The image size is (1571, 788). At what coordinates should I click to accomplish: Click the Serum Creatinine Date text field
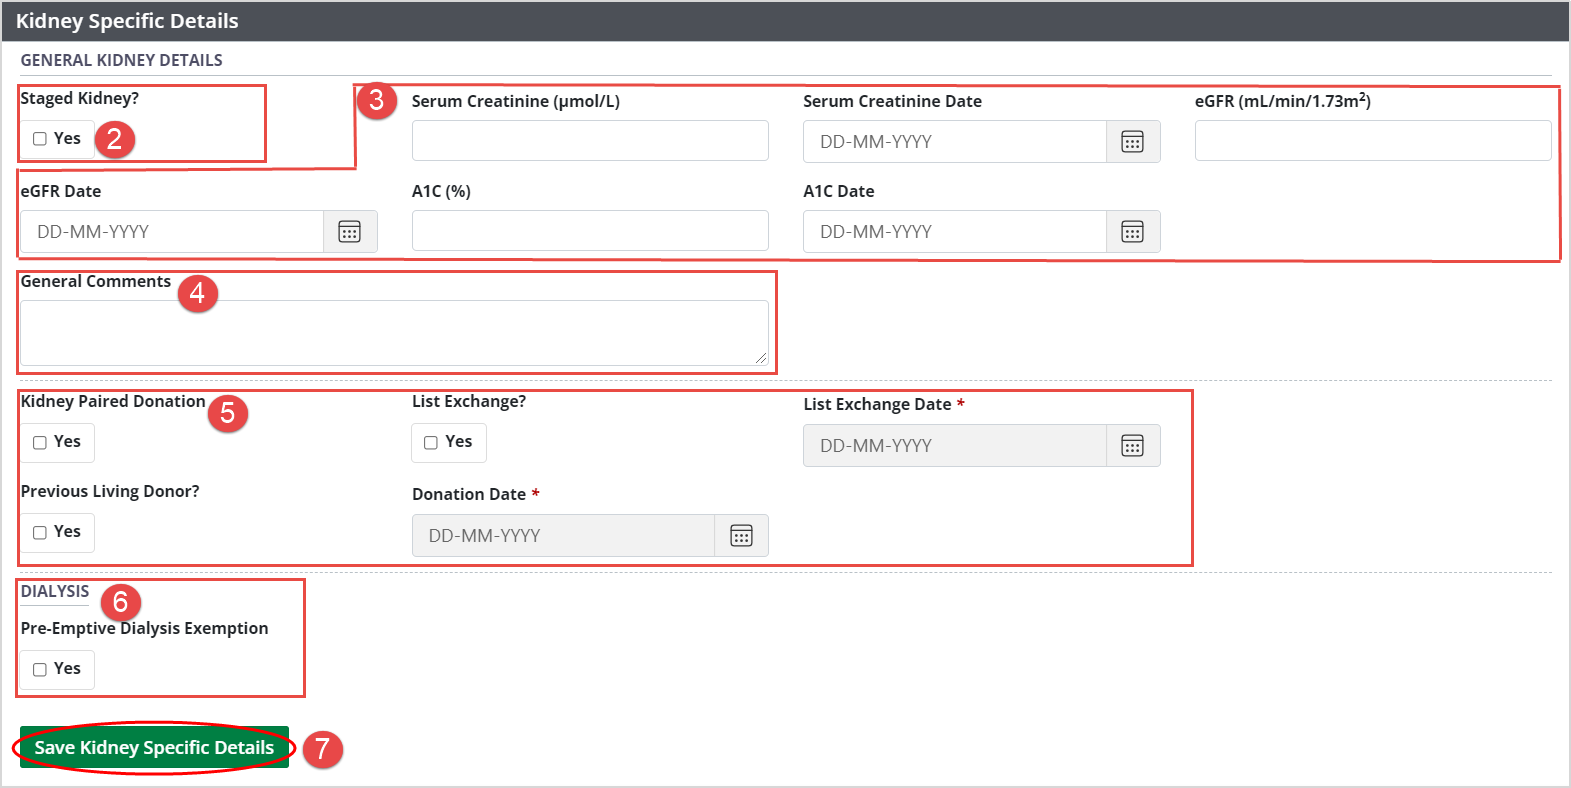(x=955, y=142)
